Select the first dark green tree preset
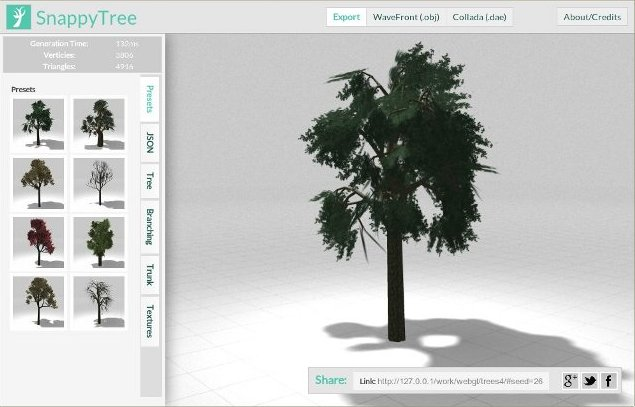Screen dimensions: 635x407 click(38, 123)
